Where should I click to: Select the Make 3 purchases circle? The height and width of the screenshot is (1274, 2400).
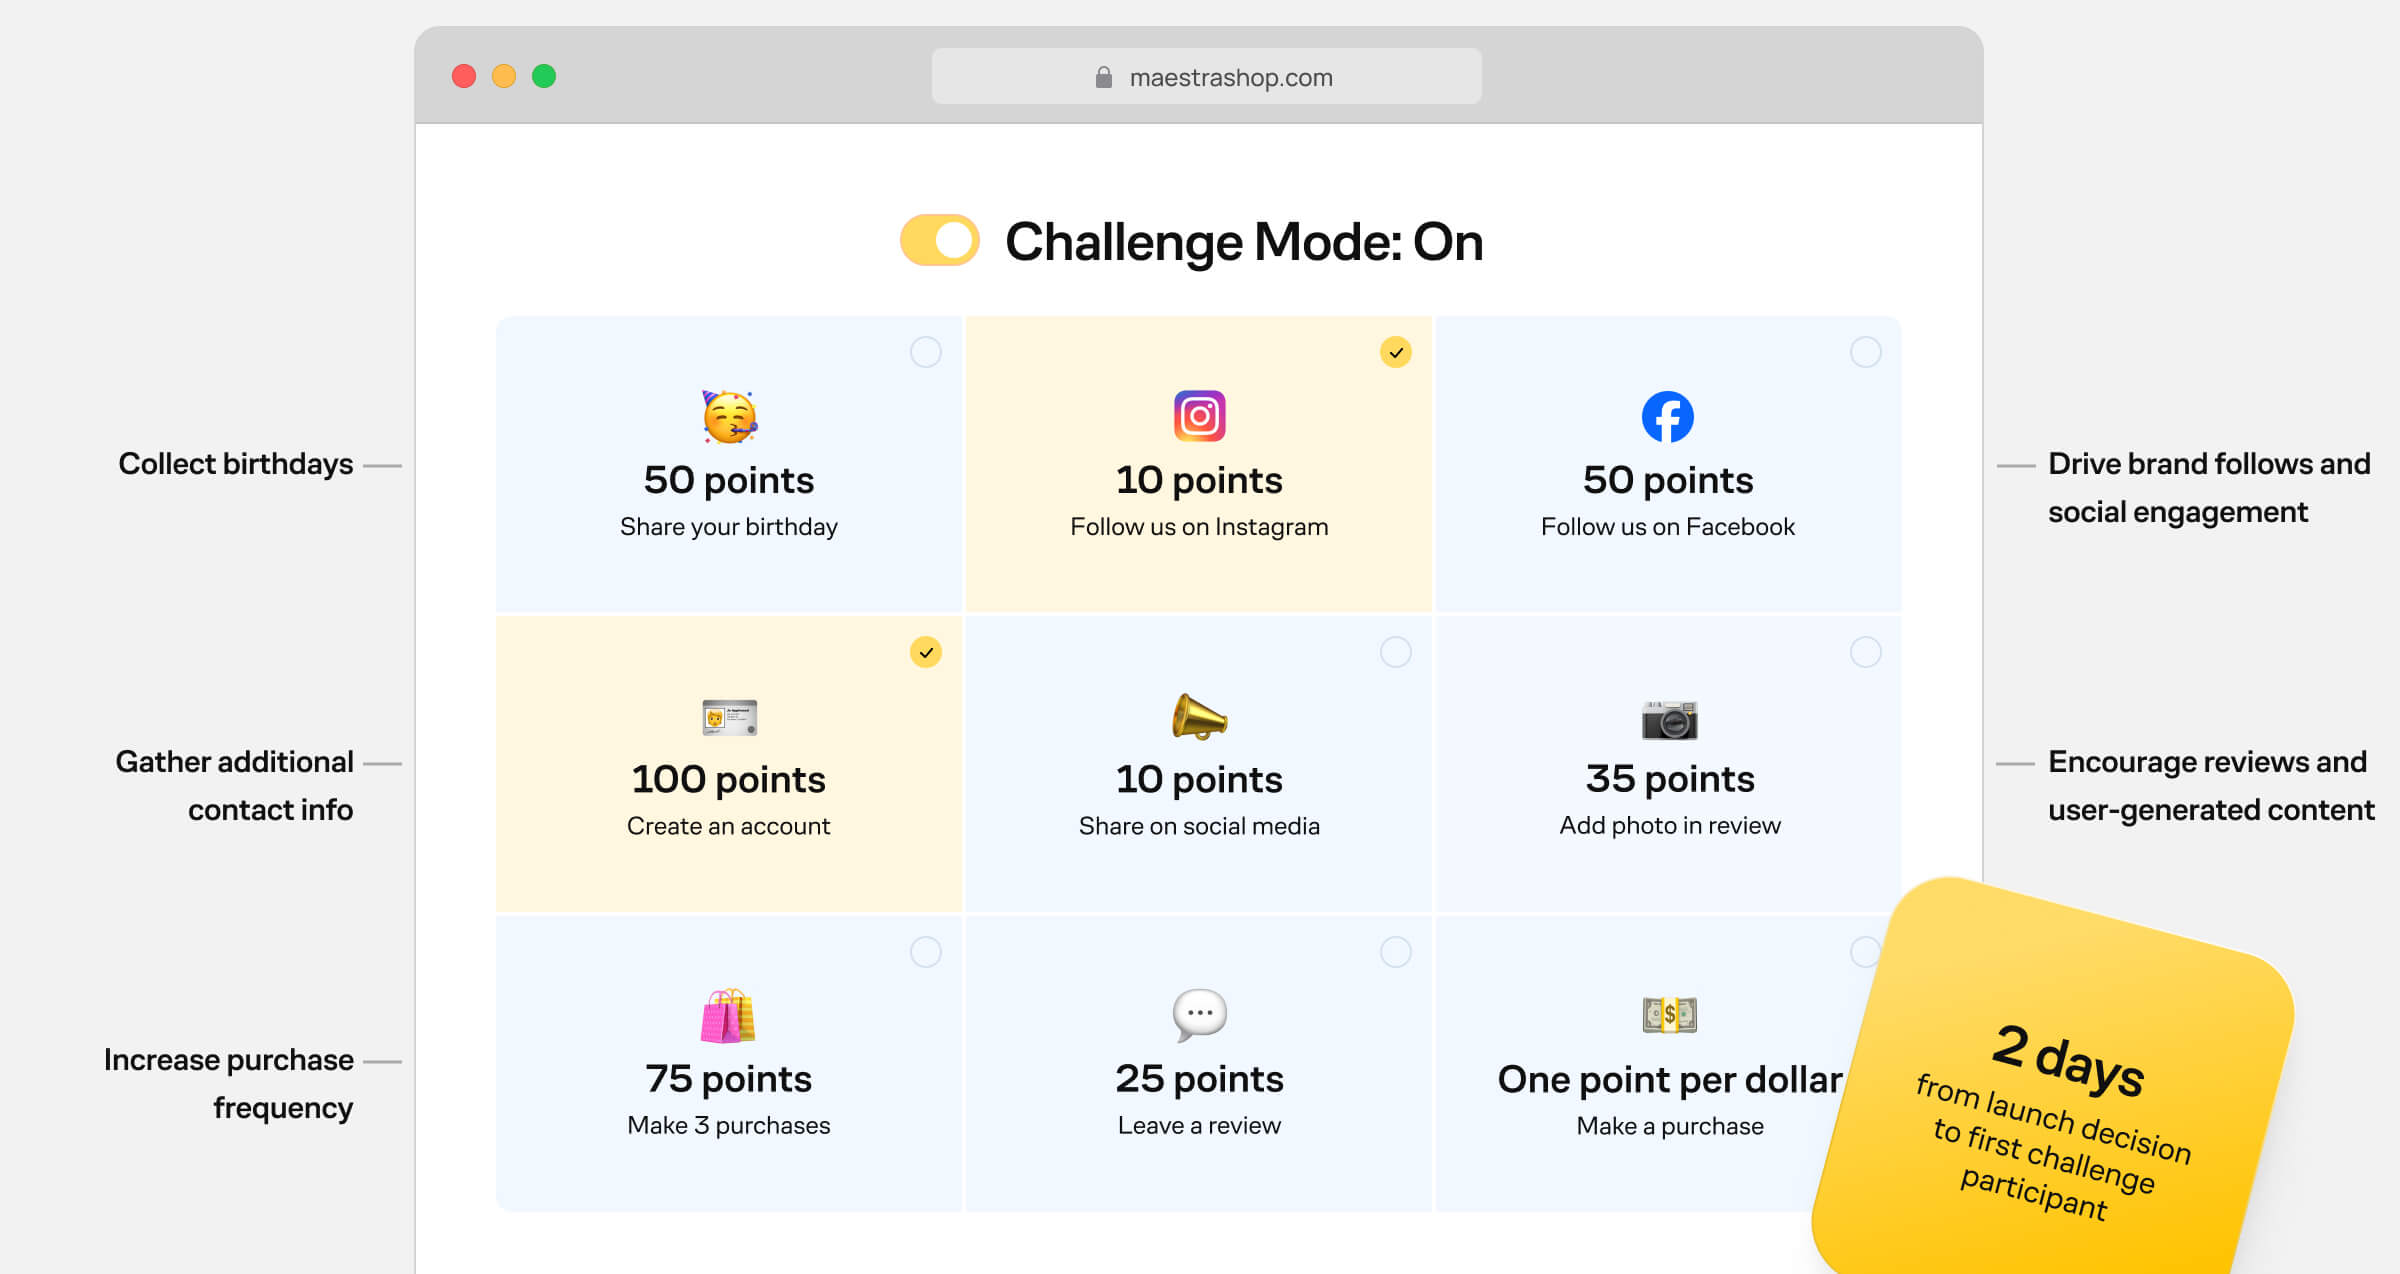pyautogui.click(x=926, y=952)
